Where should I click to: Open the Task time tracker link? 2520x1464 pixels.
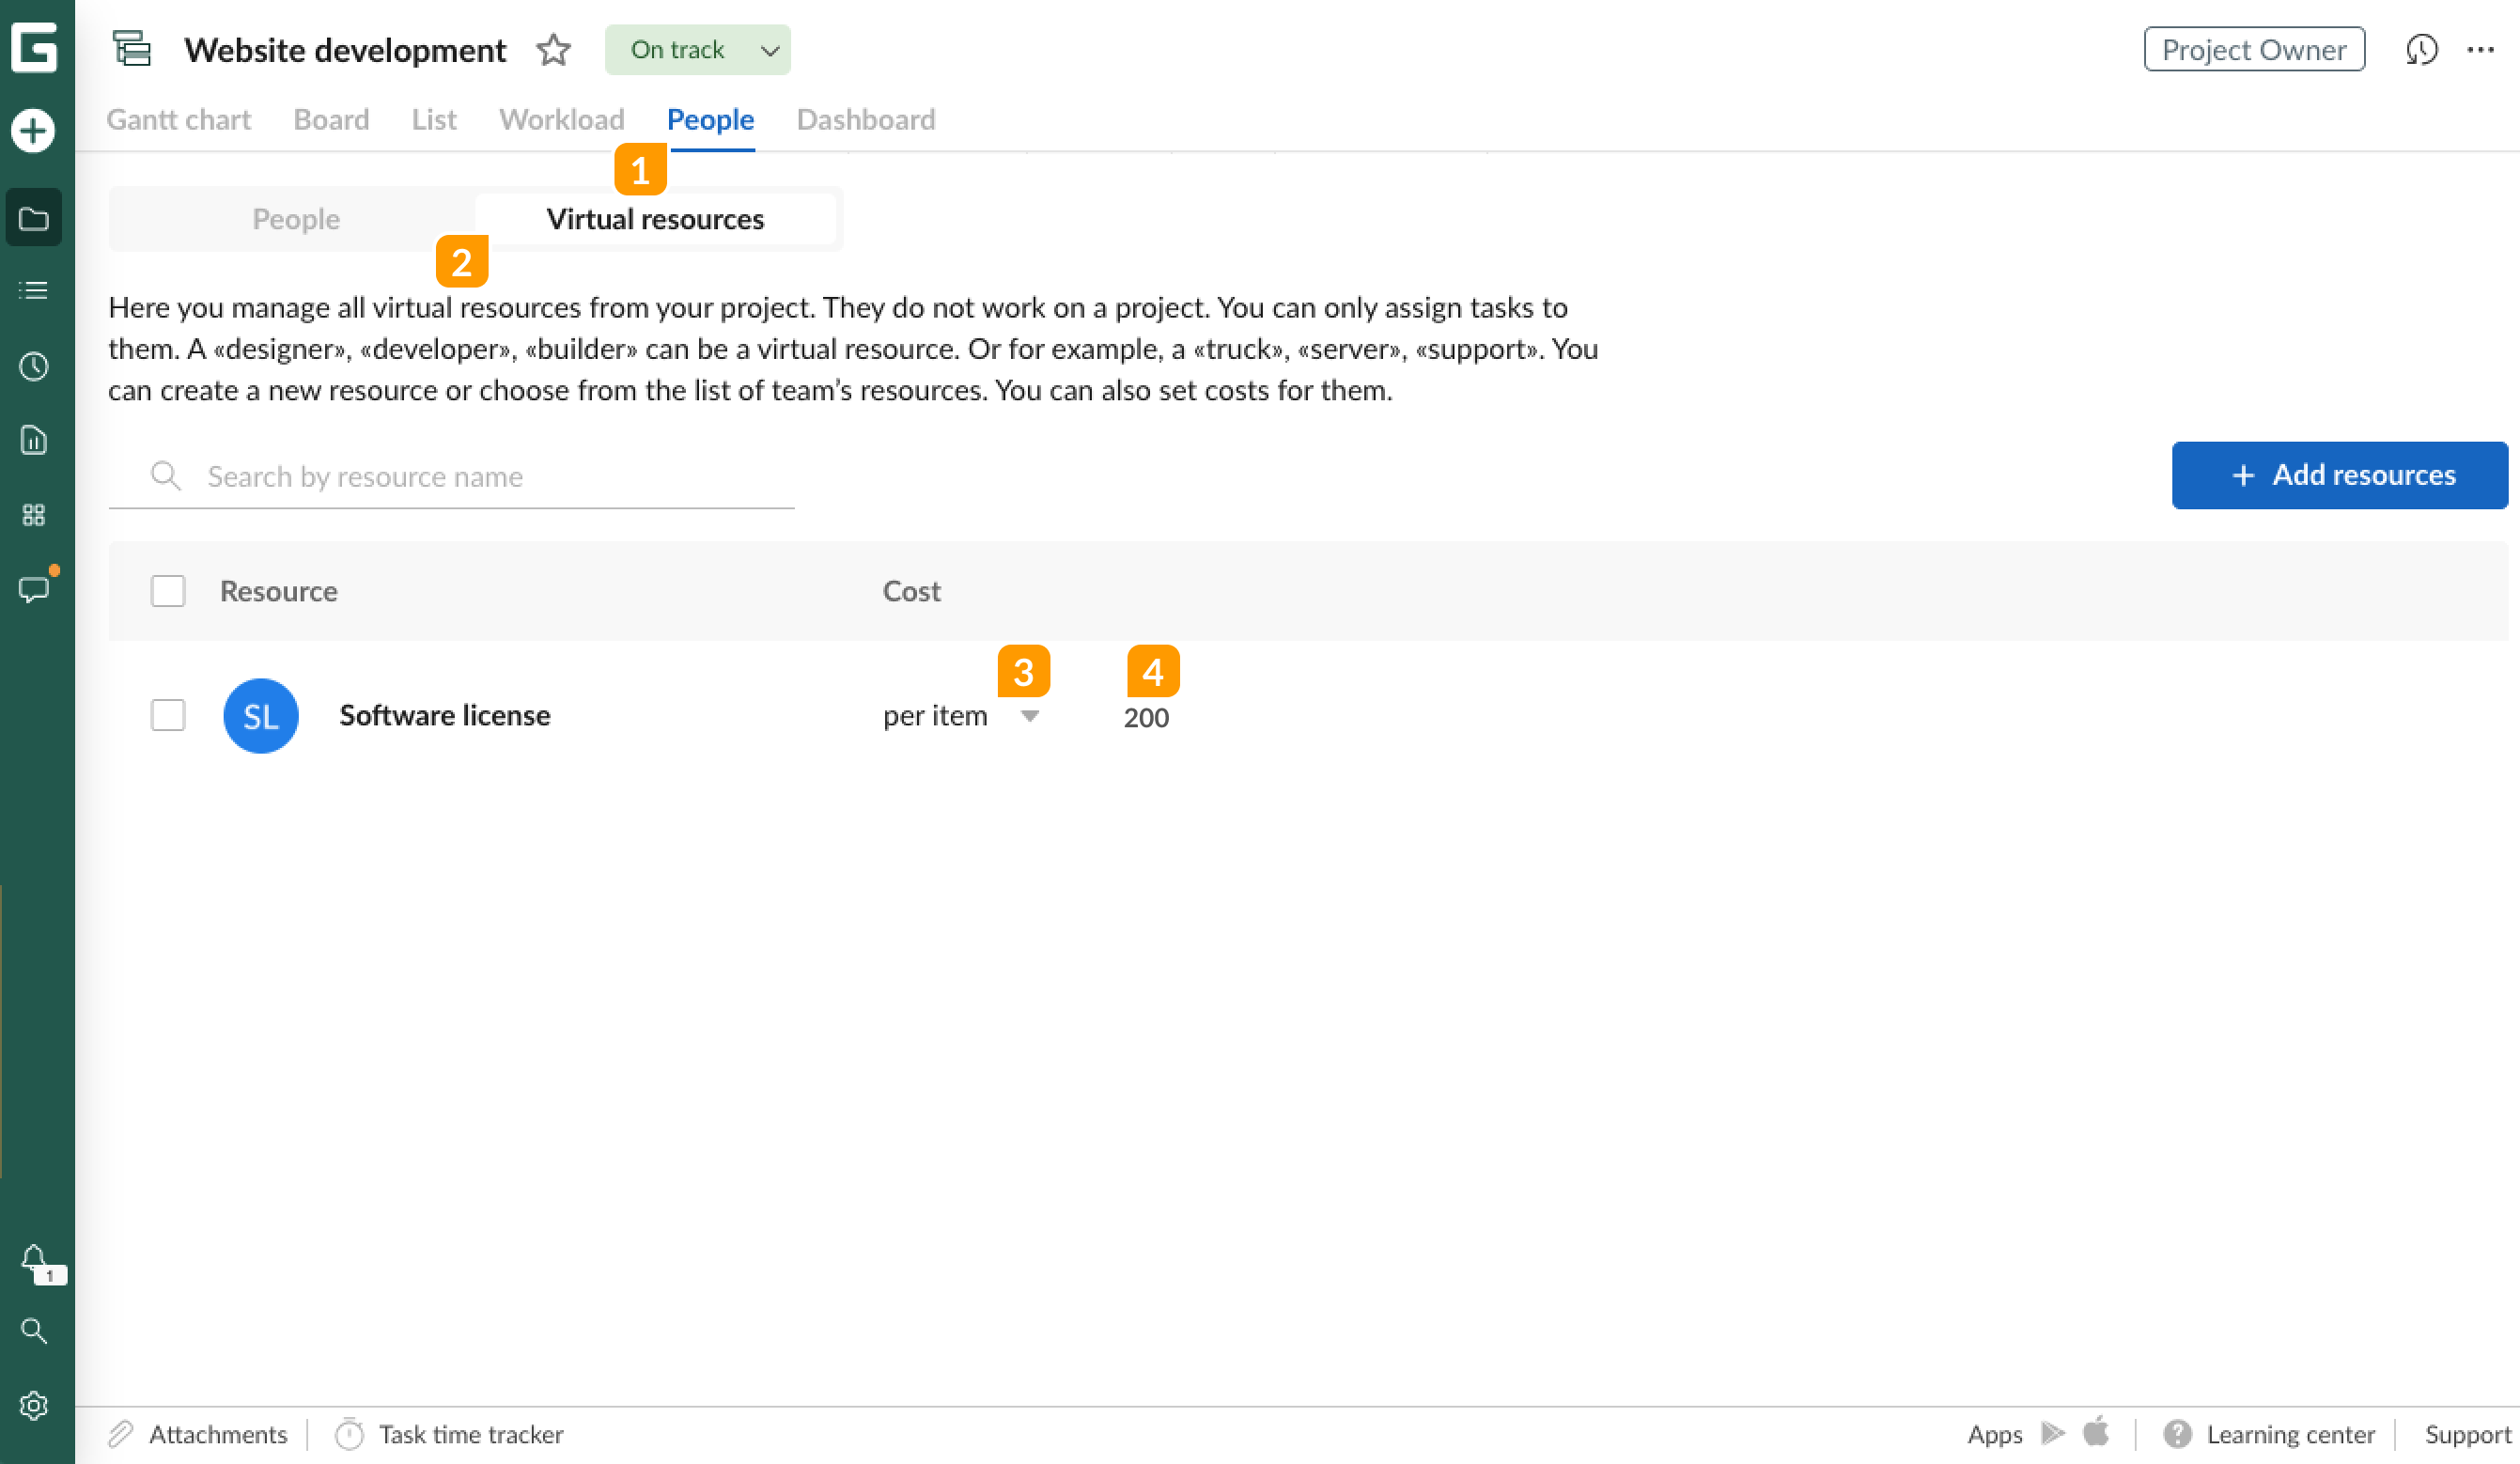click(x=471, y=1433)
